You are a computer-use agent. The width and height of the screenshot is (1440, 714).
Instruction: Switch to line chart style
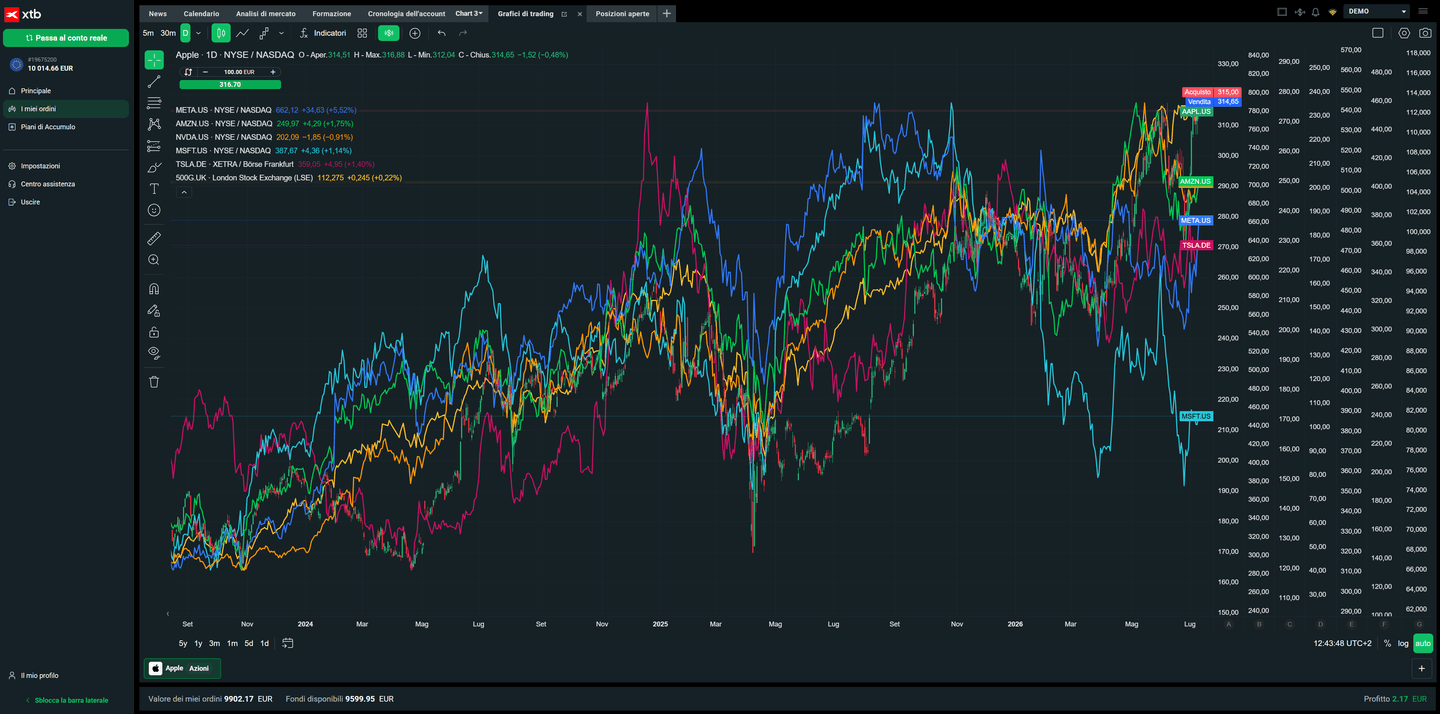[x=242, y=33]
